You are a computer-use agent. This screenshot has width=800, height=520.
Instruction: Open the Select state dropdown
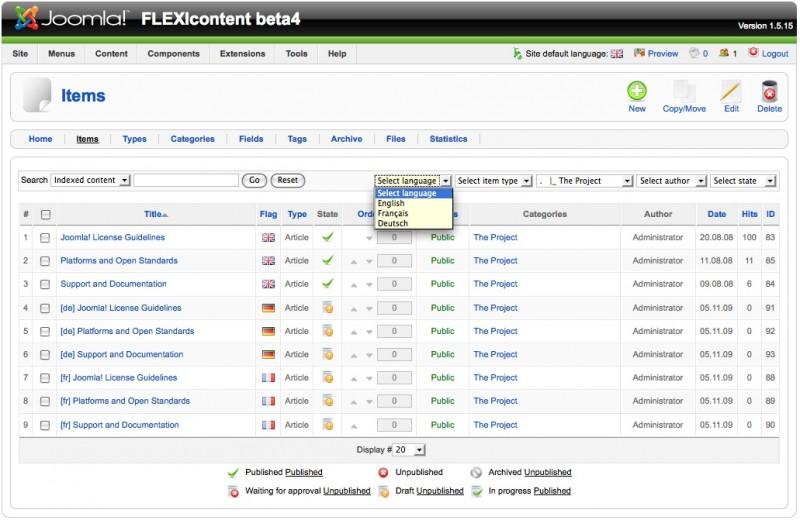coord(743,181)
